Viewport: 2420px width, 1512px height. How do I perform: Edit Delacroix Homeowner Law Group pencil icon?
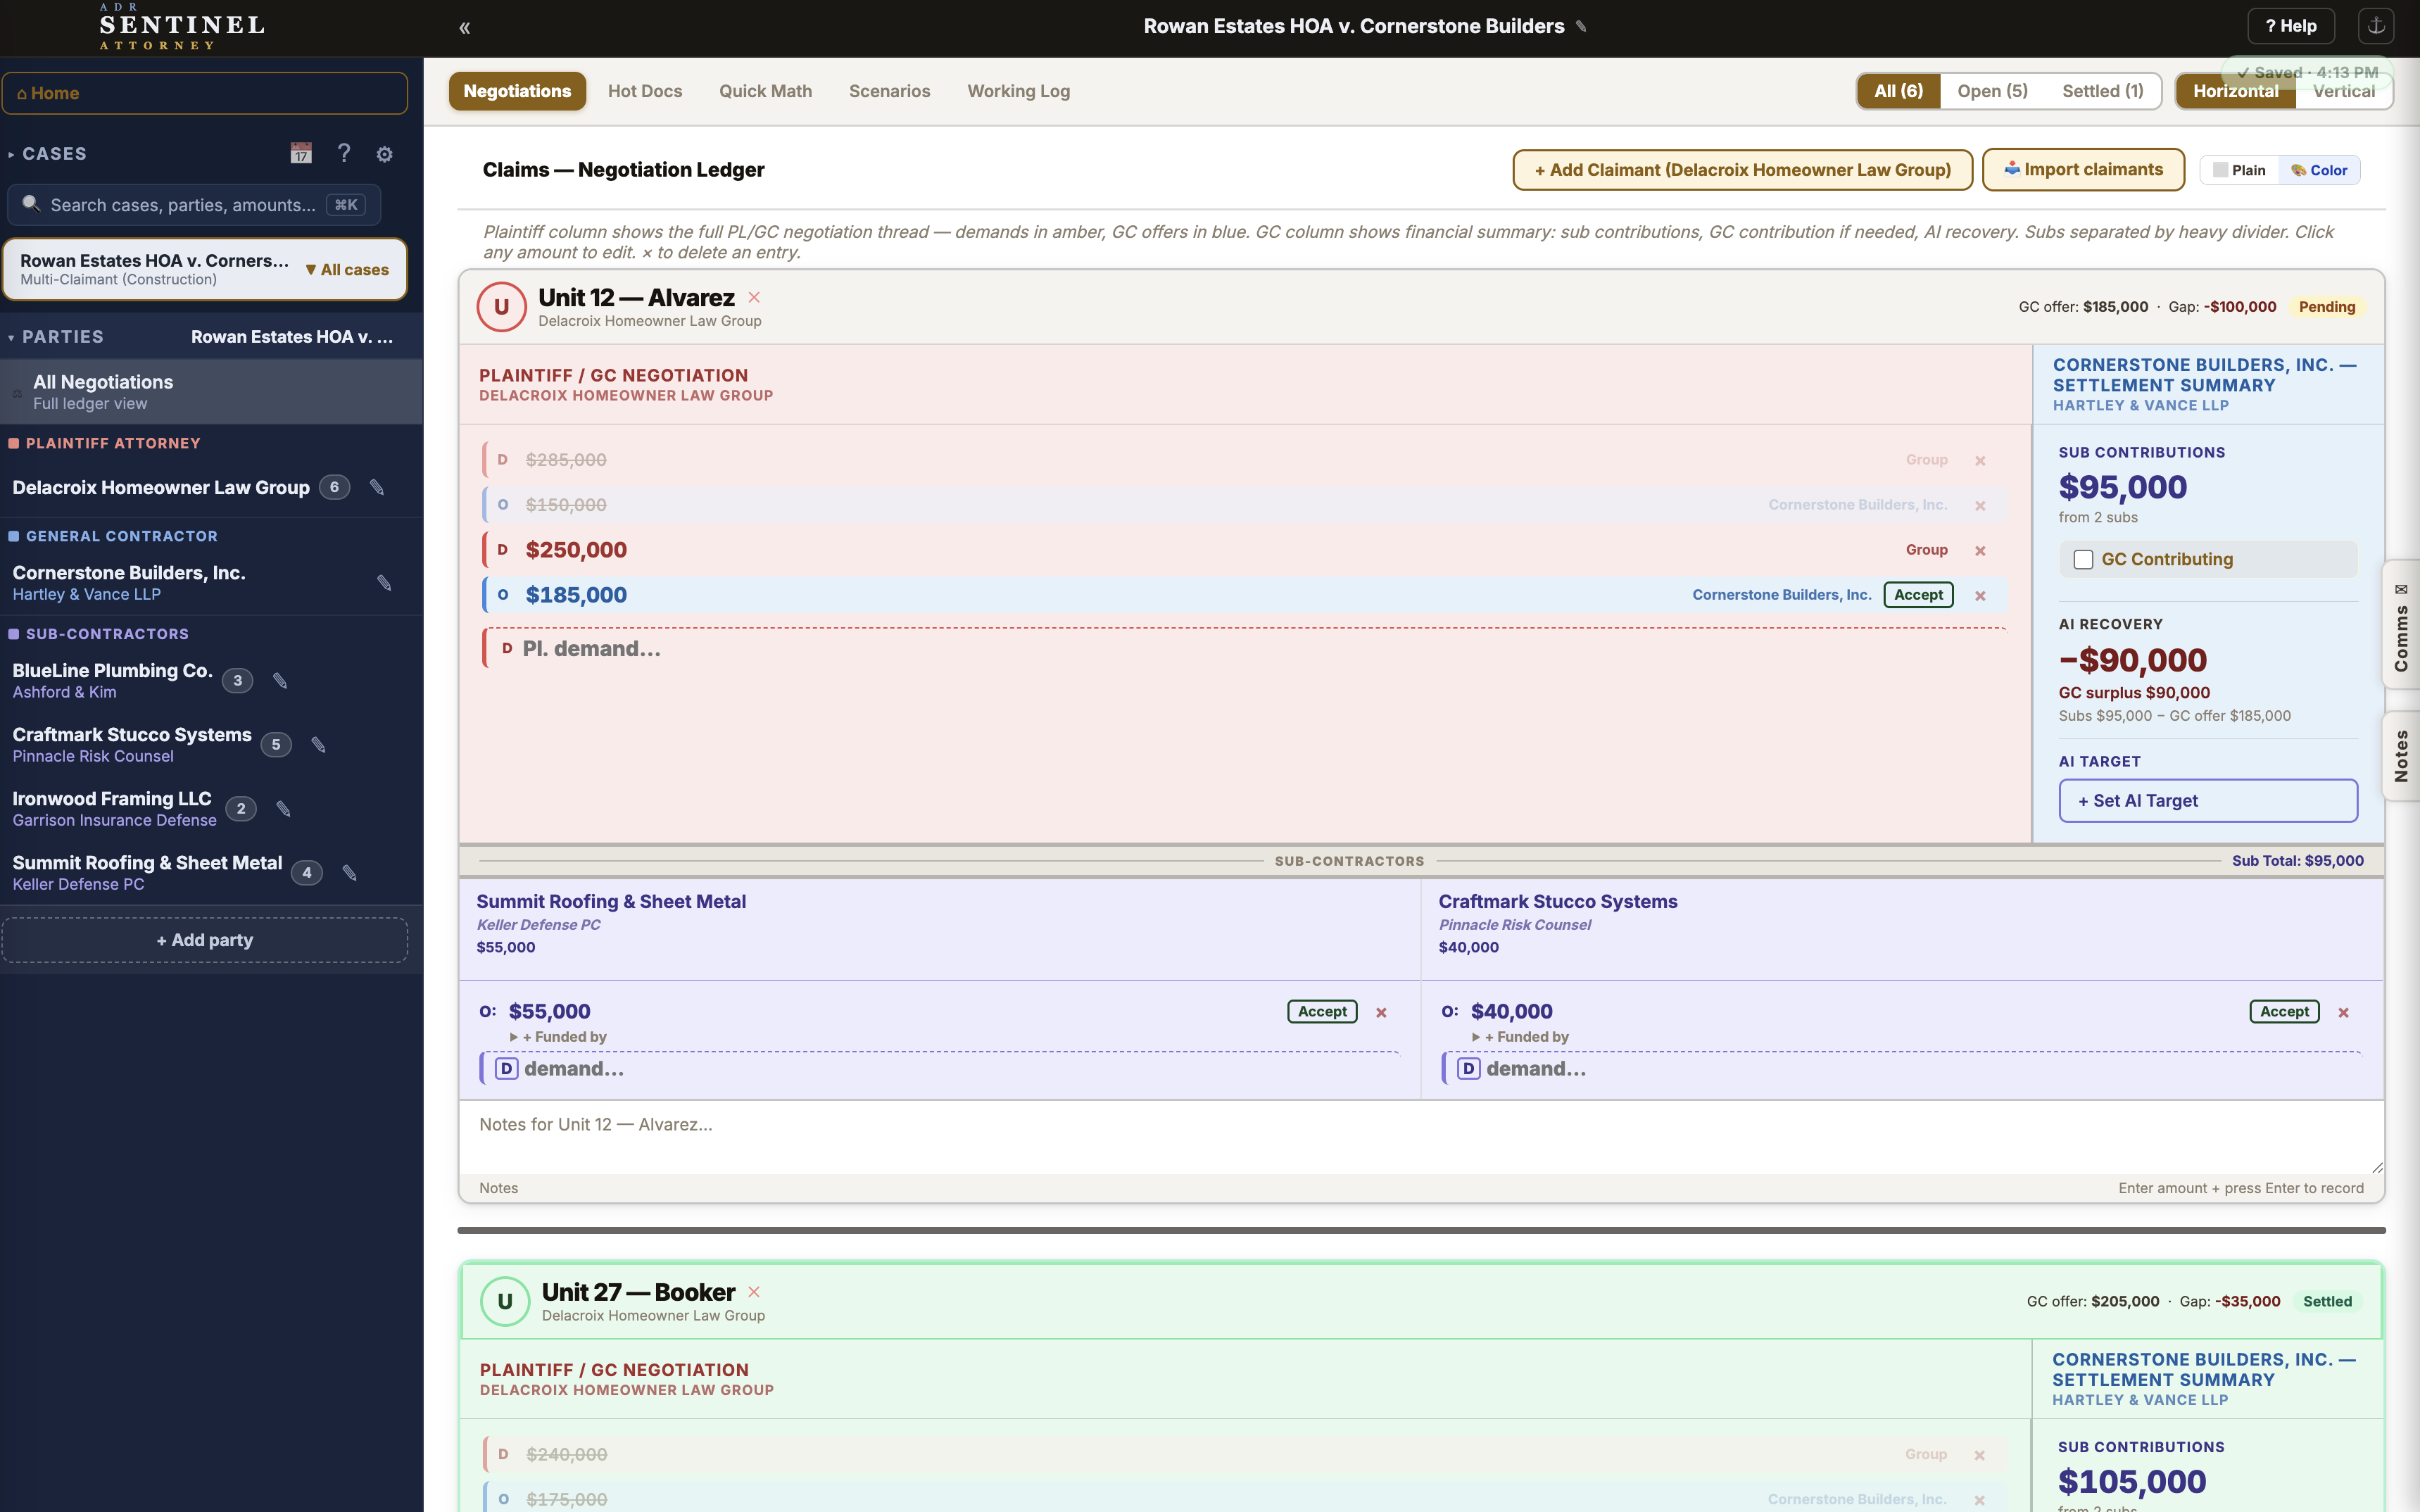(x=377, y=487)
